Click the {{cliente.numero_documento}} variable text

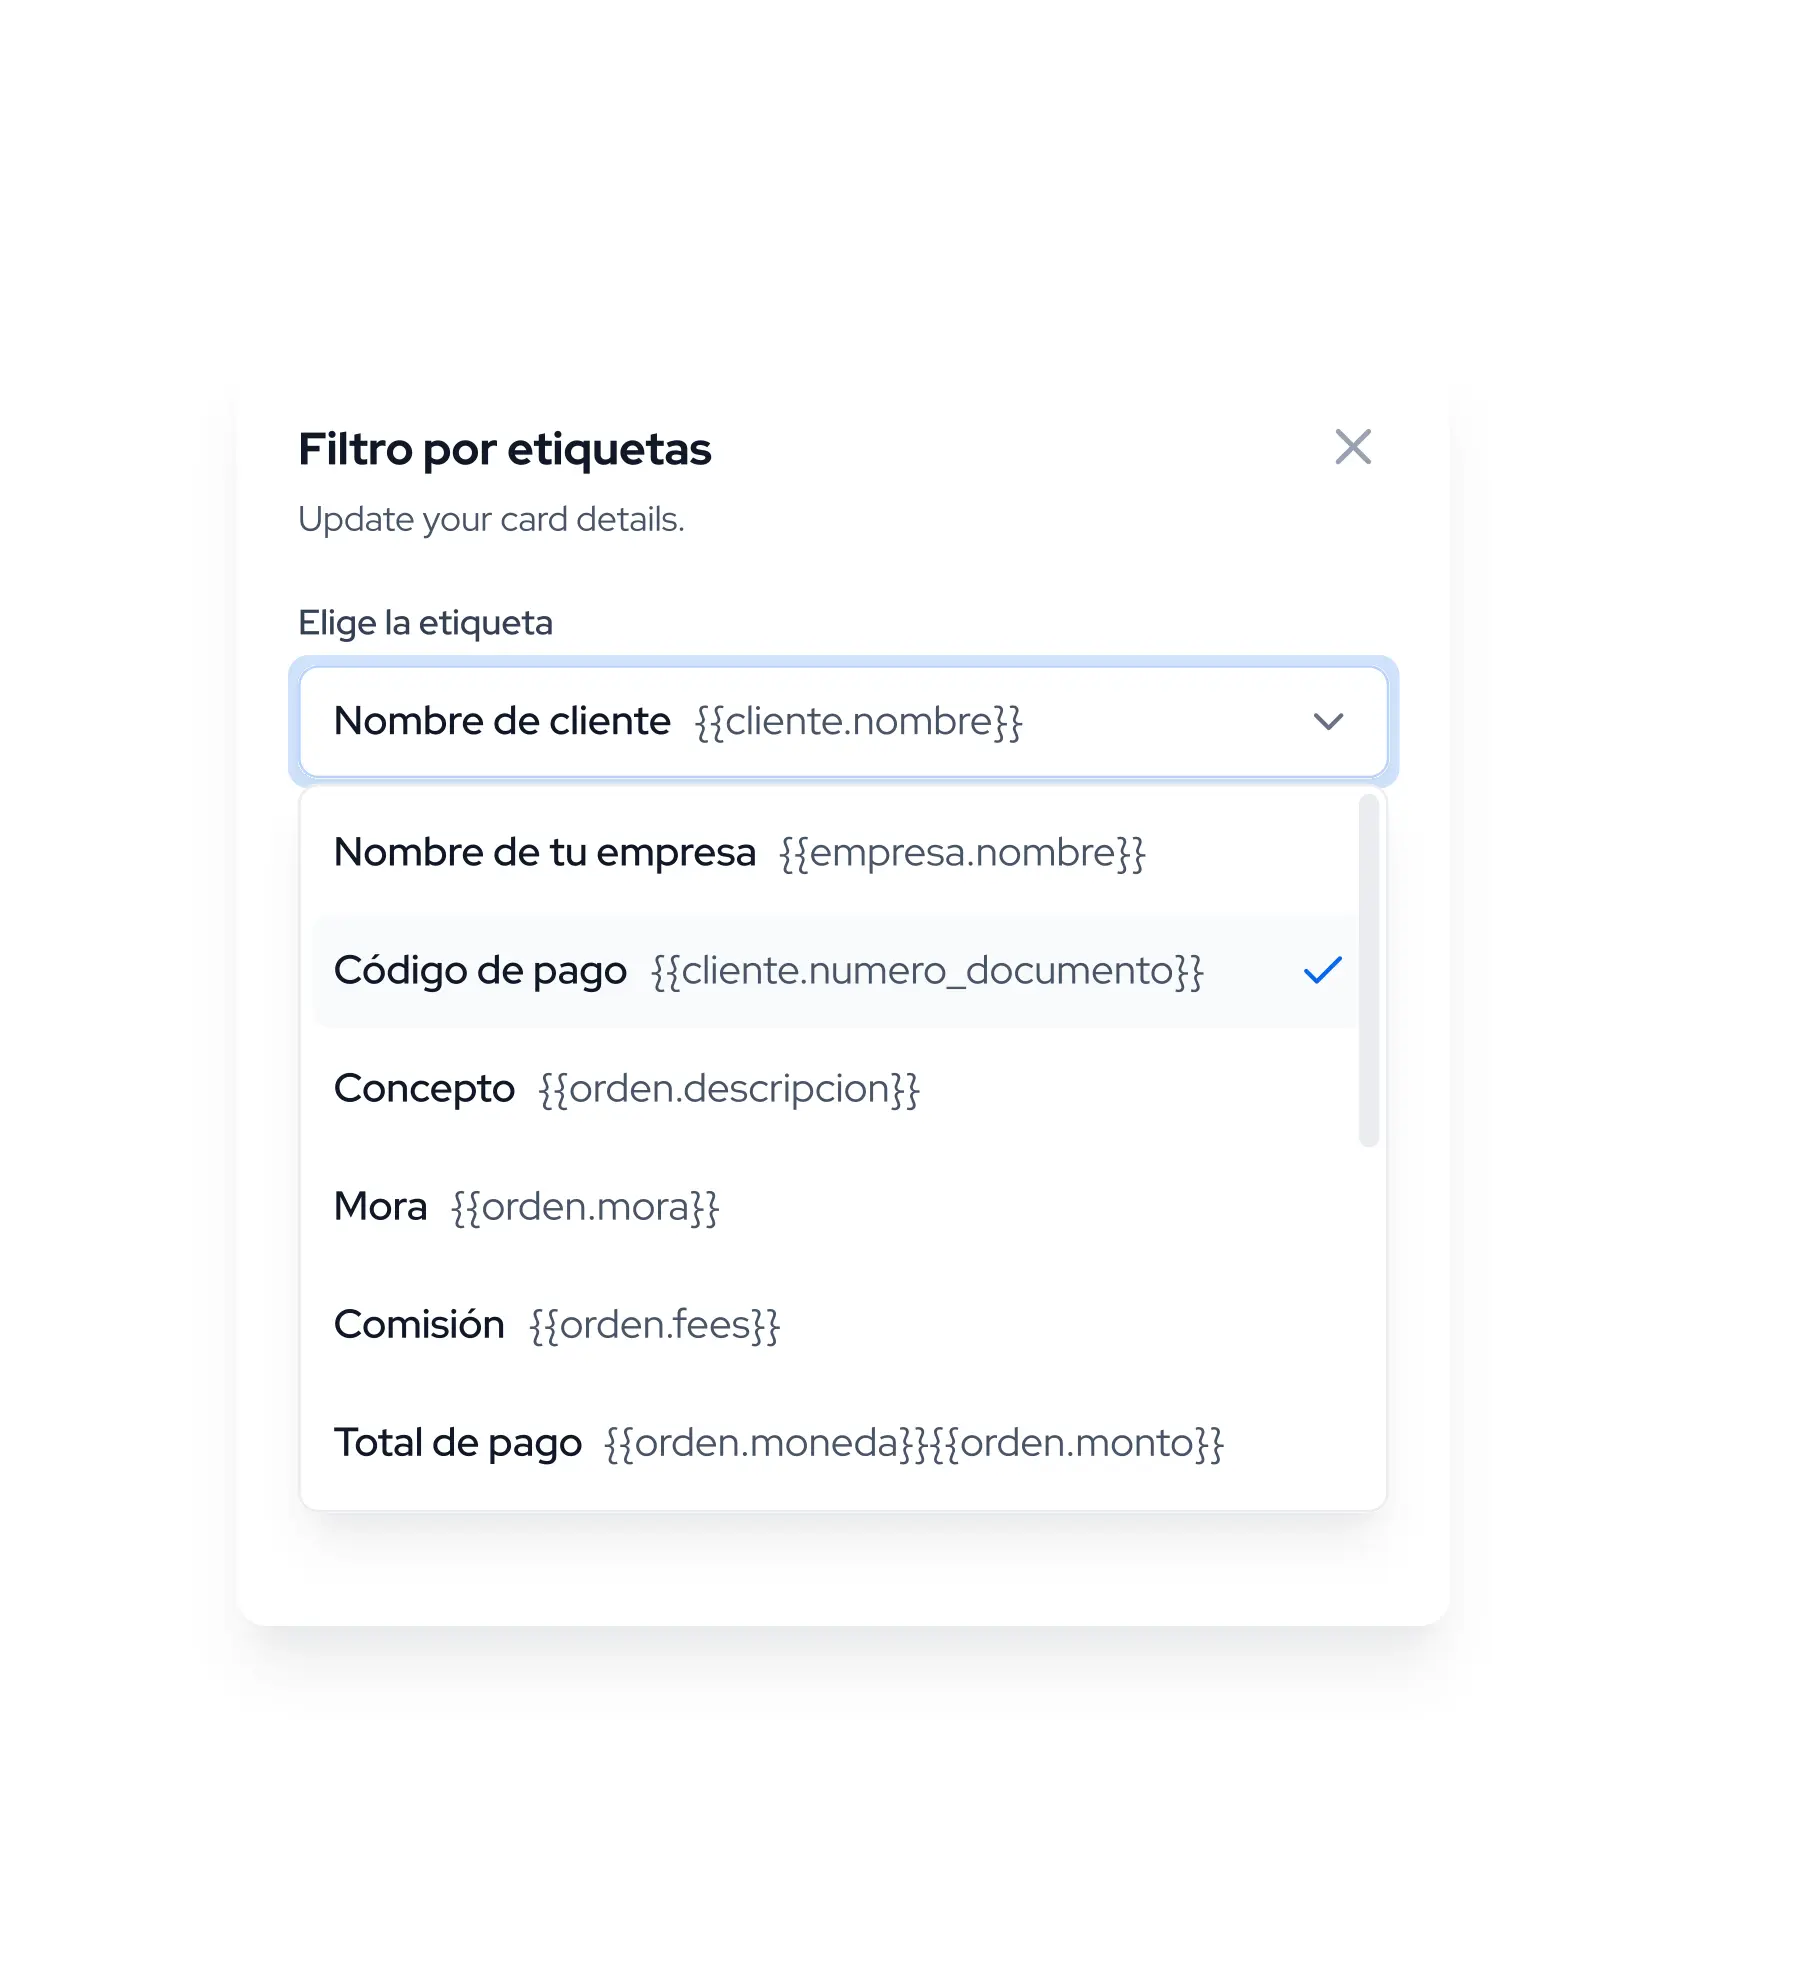coord(927,972)
